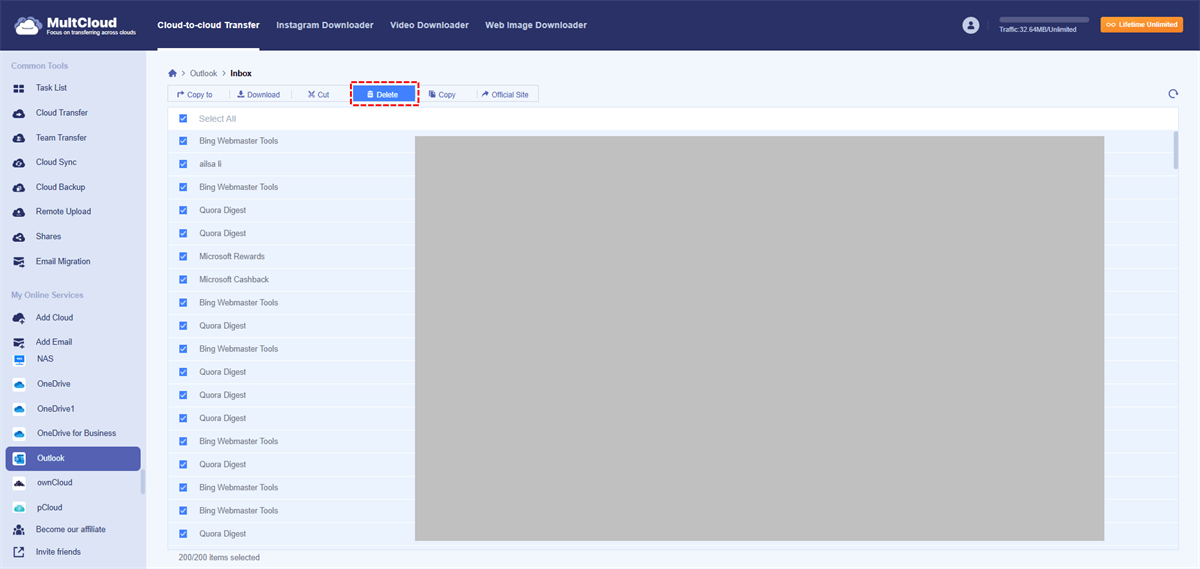The height and width of the screenshot is (569, 1200).
Task: Click Inbox in the breadcrumb path
Action: pyautogui.click(x=241, y=73)
